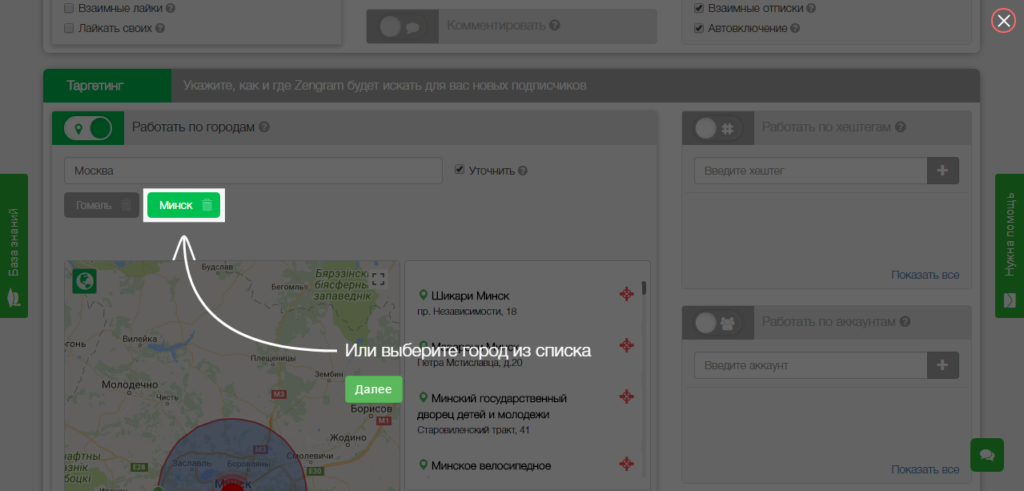Click the globe icon on the map
Screen dimensions: 1024x491
pos(85,281)
